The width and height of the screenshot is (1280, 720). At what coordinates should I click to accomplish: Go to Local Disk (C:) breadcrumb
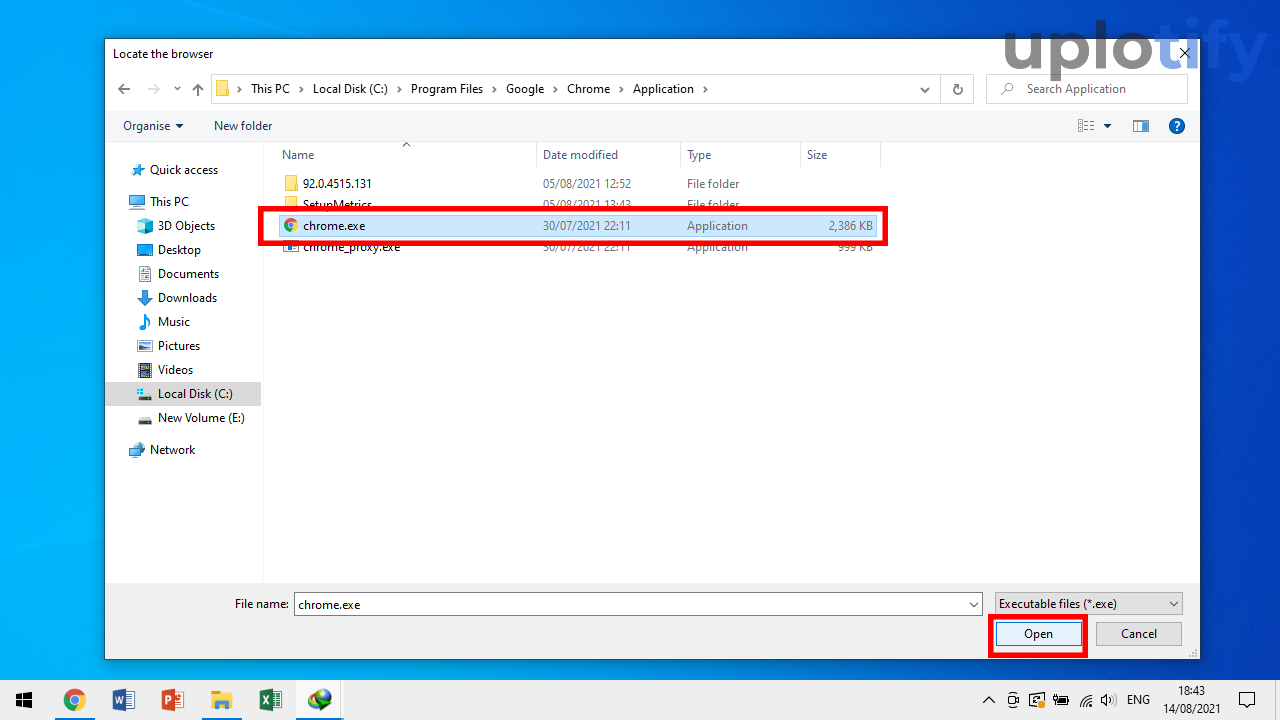coord(350,89)
